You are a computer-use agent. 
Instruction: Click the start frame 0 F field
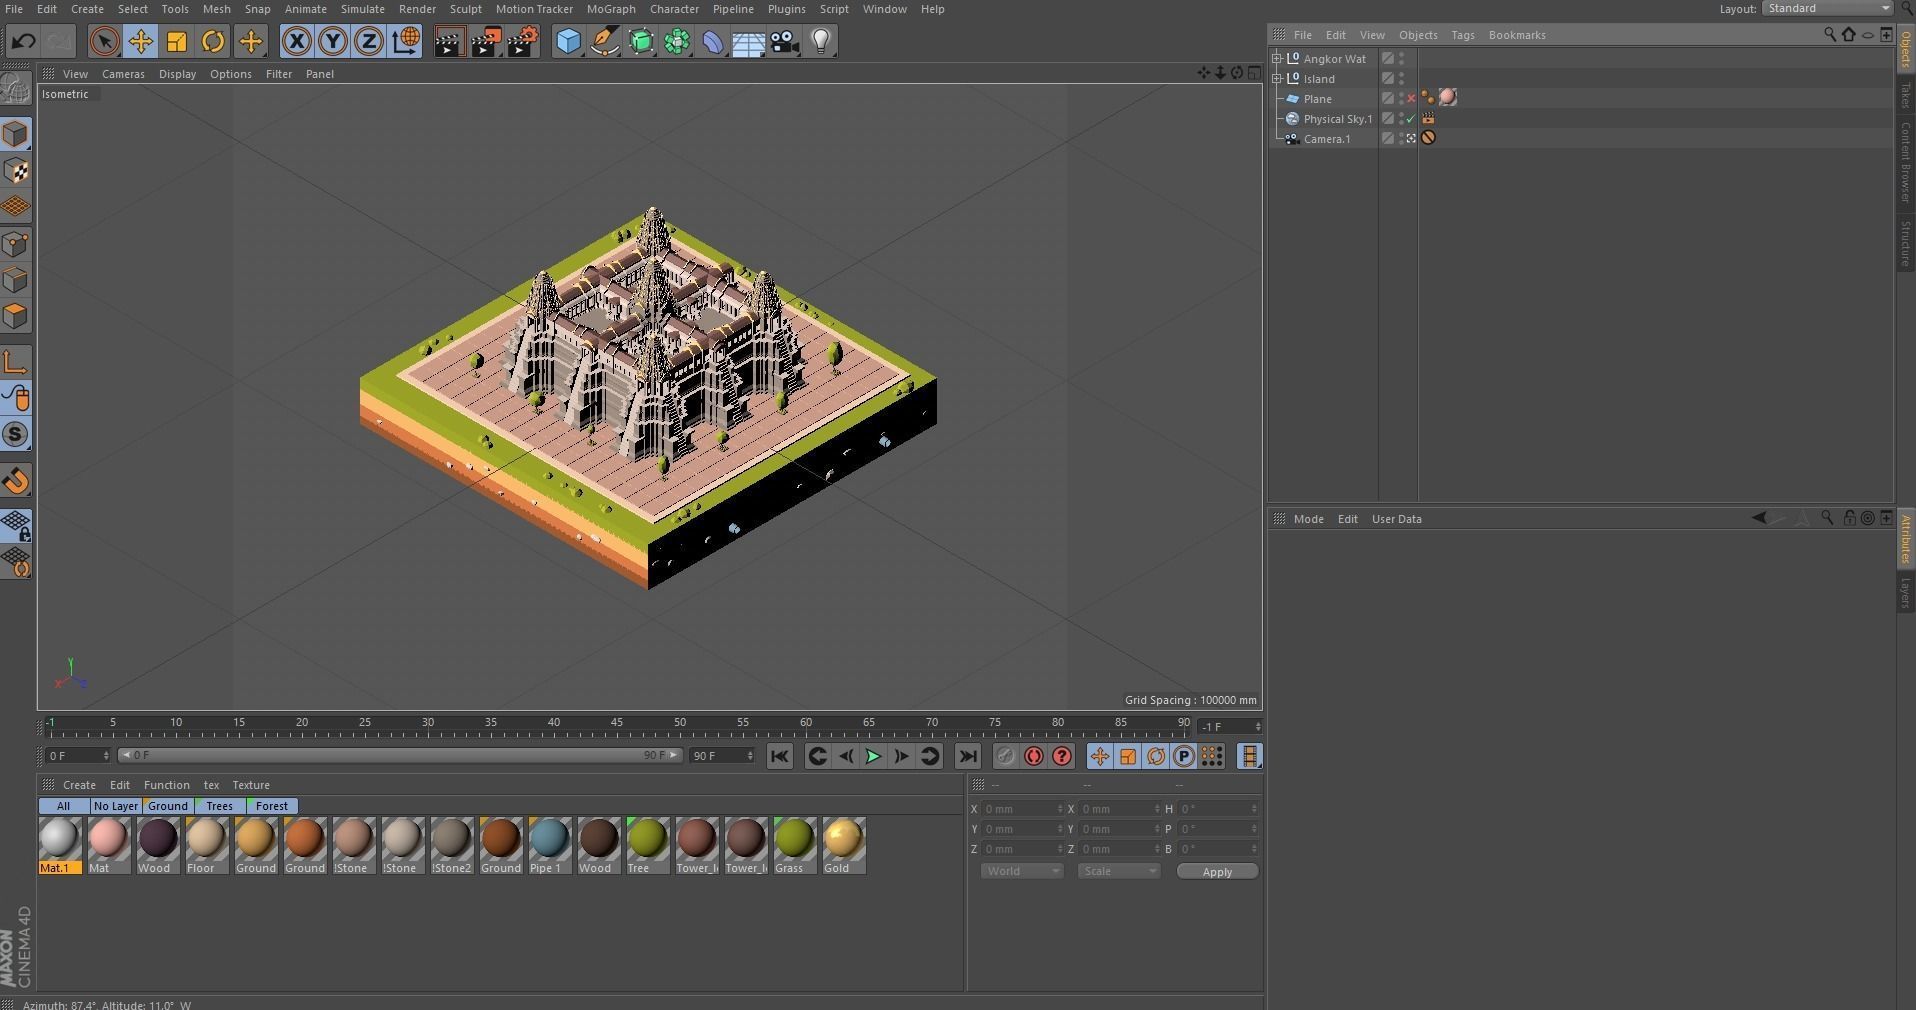pyautogui.click(x=78, y=756)
